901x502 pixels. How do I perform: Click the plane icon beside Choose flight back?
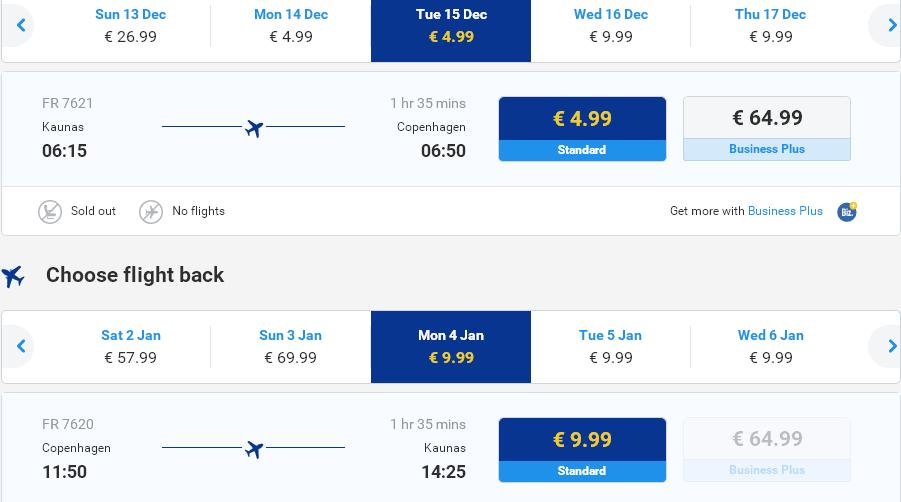tap(13, 276)
